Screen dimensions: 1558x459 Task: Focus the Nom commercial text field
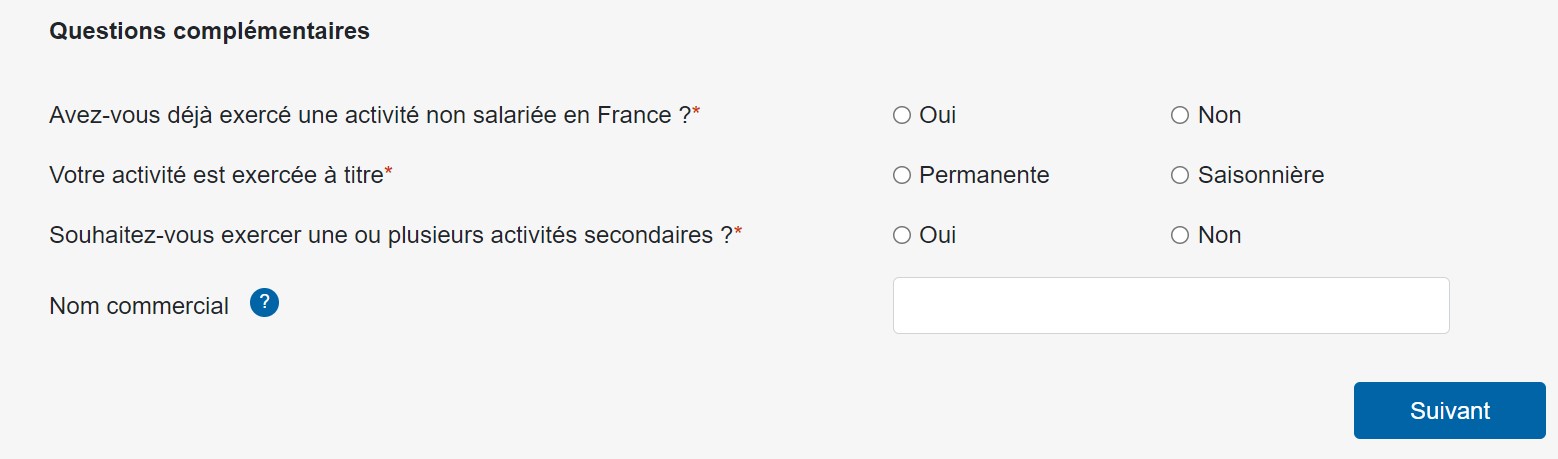click(1171, 305)
